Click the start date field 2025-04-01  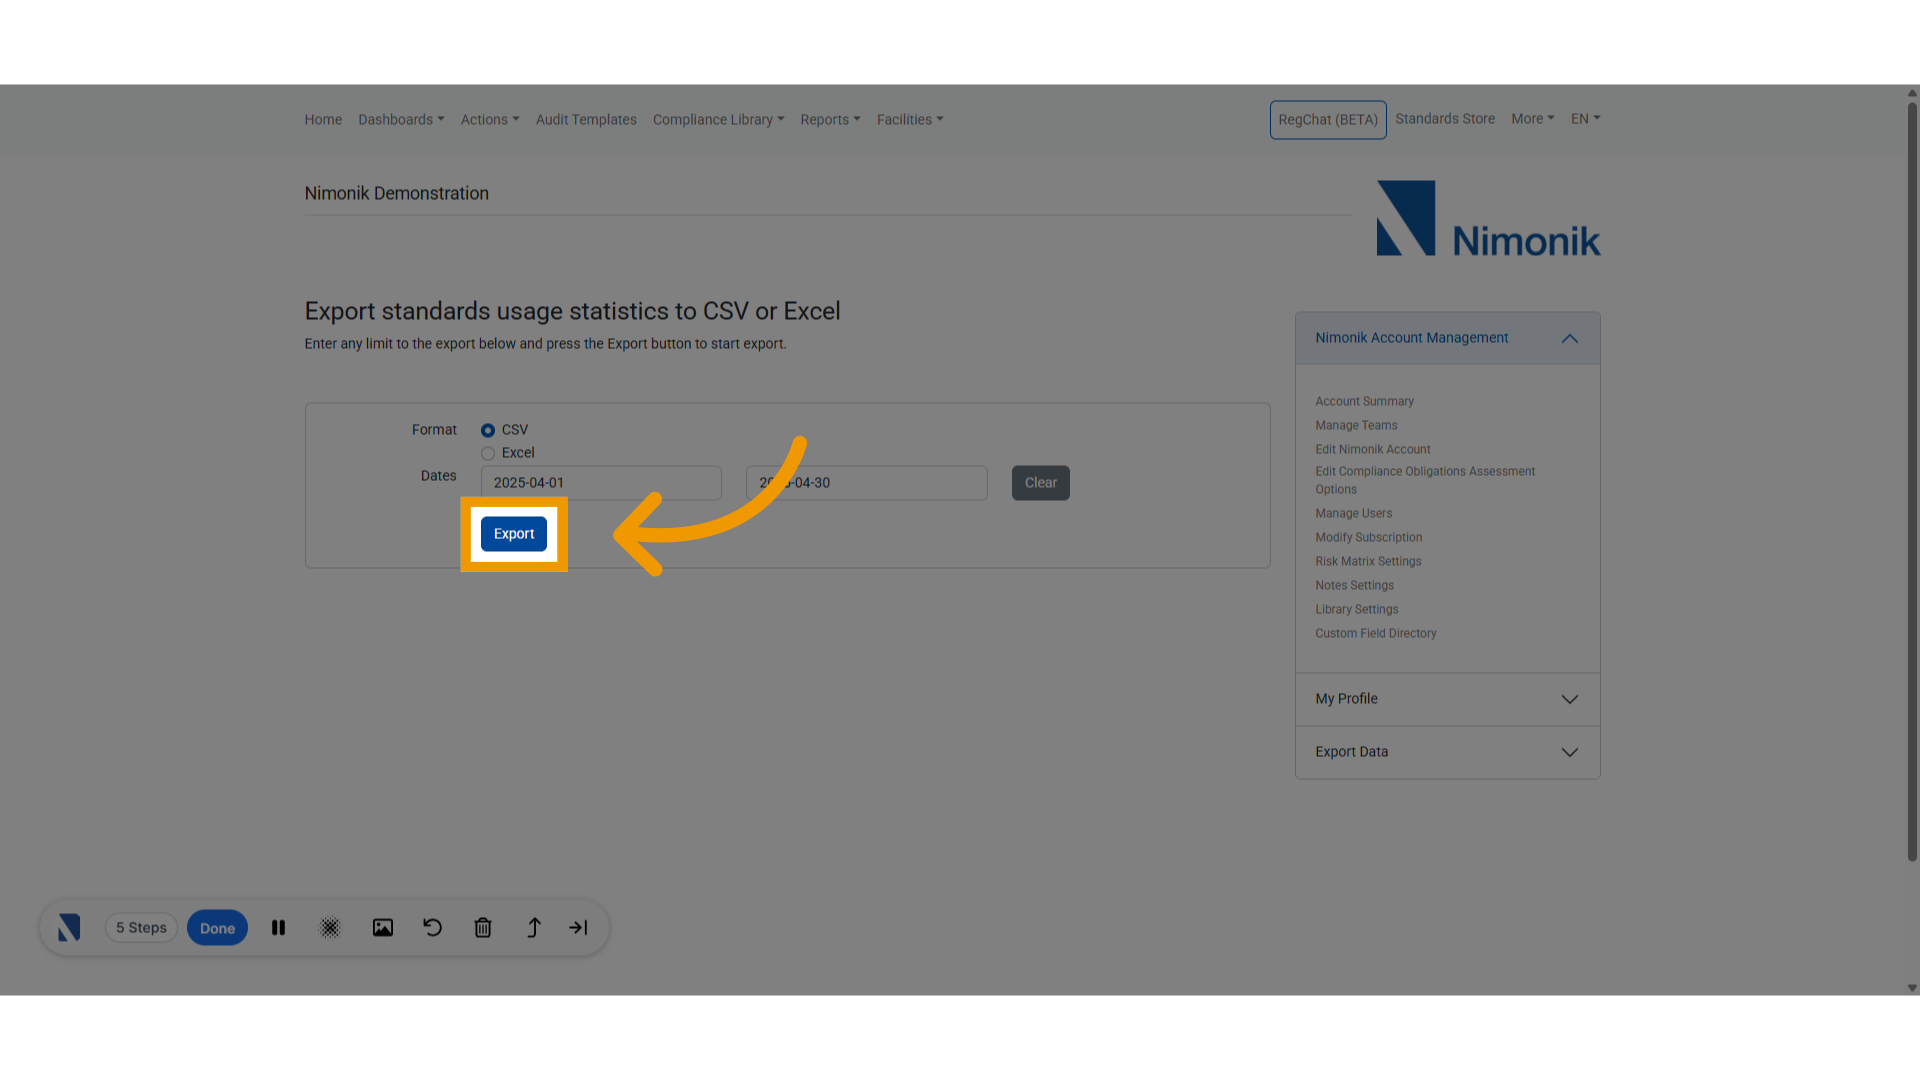[601, 483]
